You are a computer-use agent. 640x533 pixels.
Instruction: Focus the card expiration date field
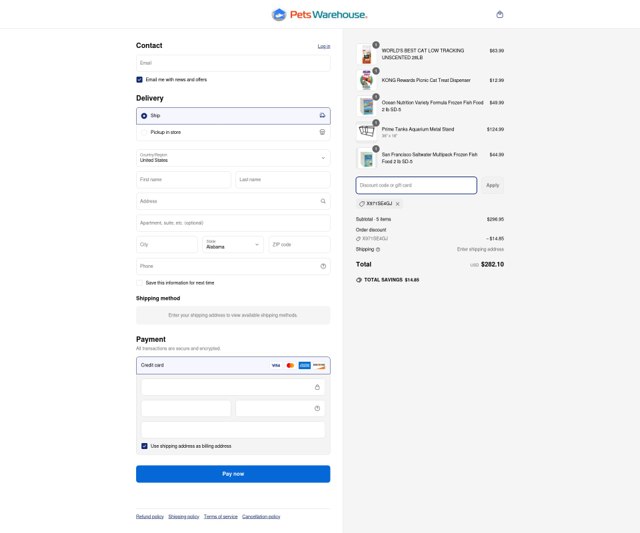click(186, 408)
